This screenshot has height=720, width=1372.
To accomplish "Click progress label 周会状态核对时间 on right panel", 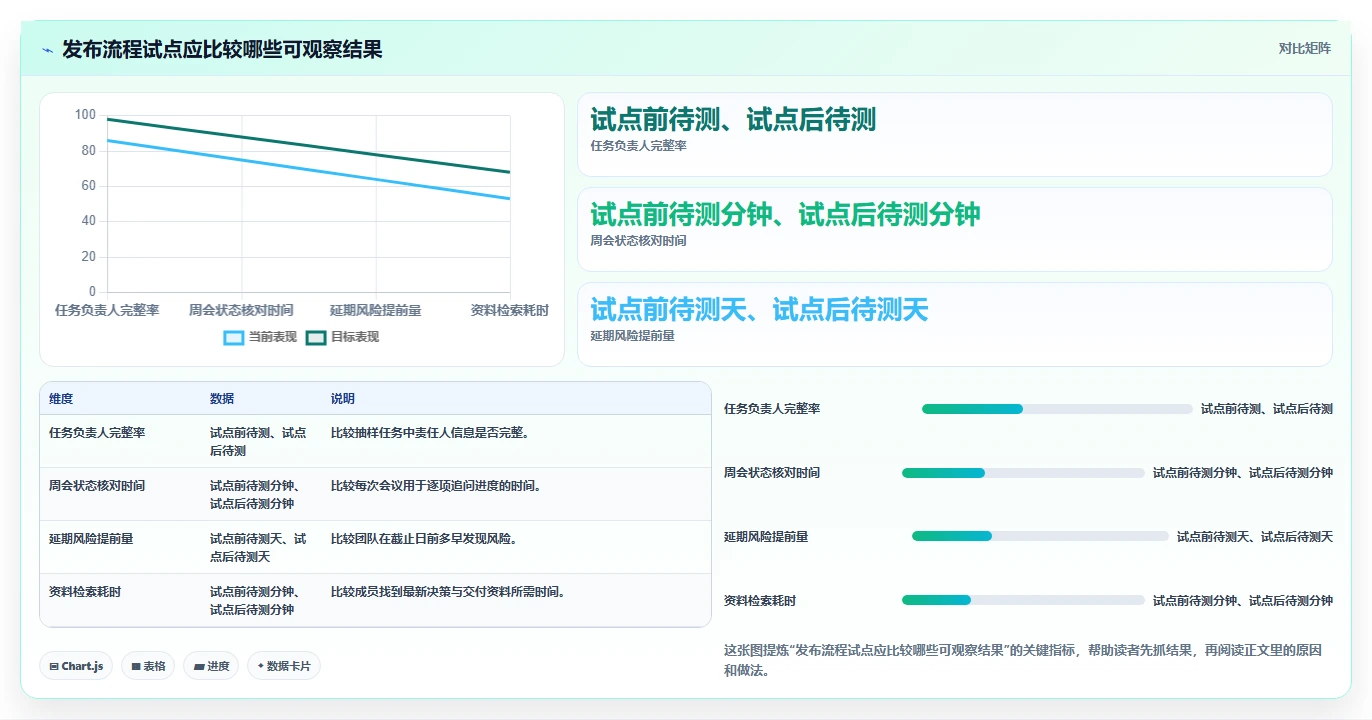I will pos(772,473).
